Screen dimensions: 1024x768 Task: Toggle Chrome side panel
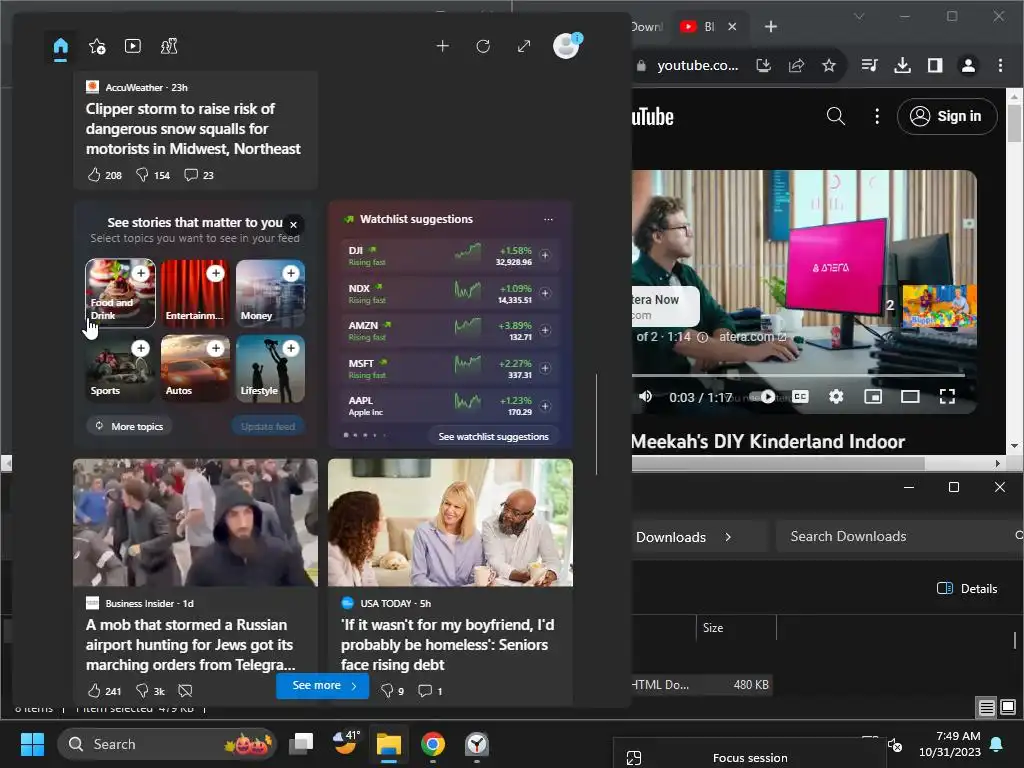point(935,65)
